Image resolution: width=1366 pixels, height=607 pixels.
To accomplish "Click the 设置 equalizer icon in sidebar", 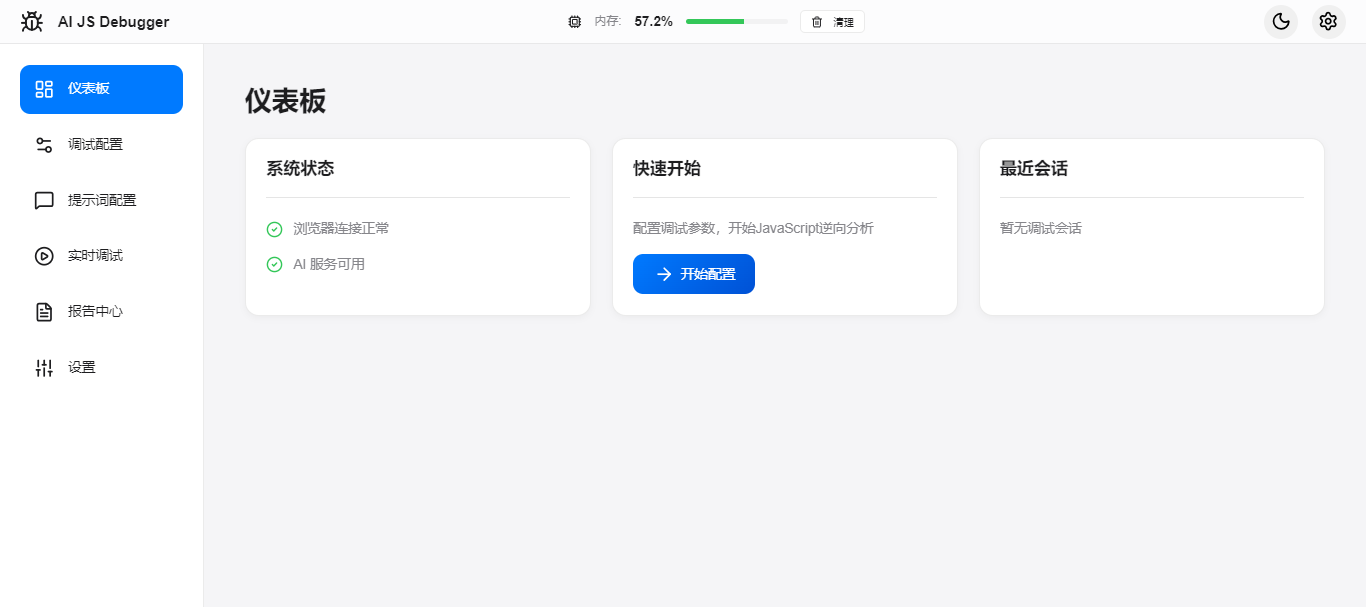I will [x=44, y=368].
